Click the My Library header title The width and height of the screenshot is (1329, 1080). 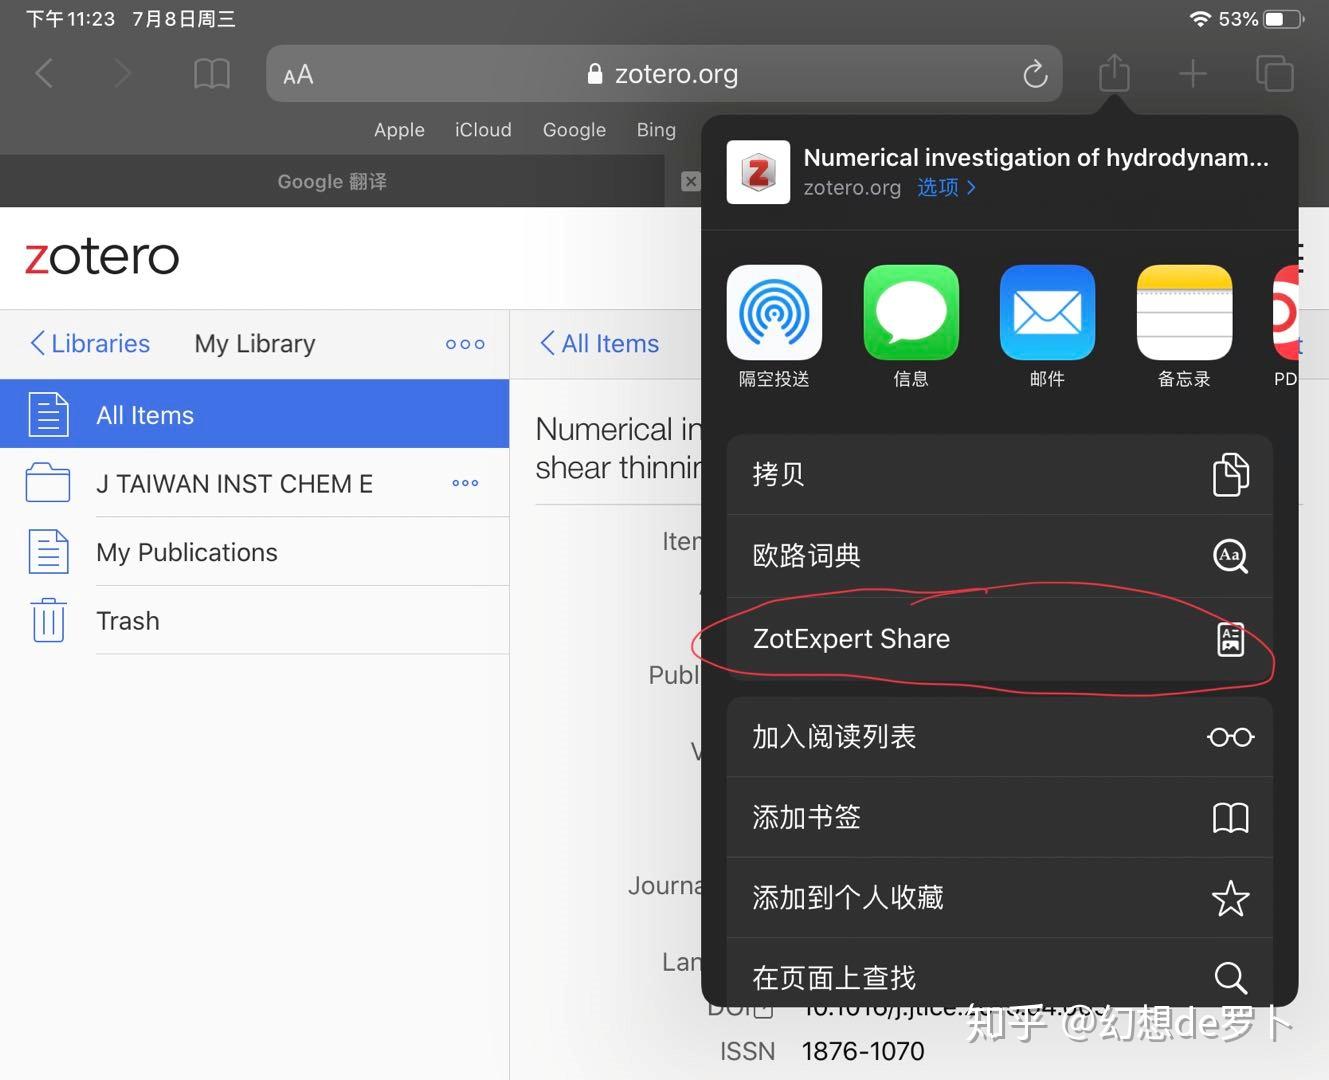pos(255,344)
